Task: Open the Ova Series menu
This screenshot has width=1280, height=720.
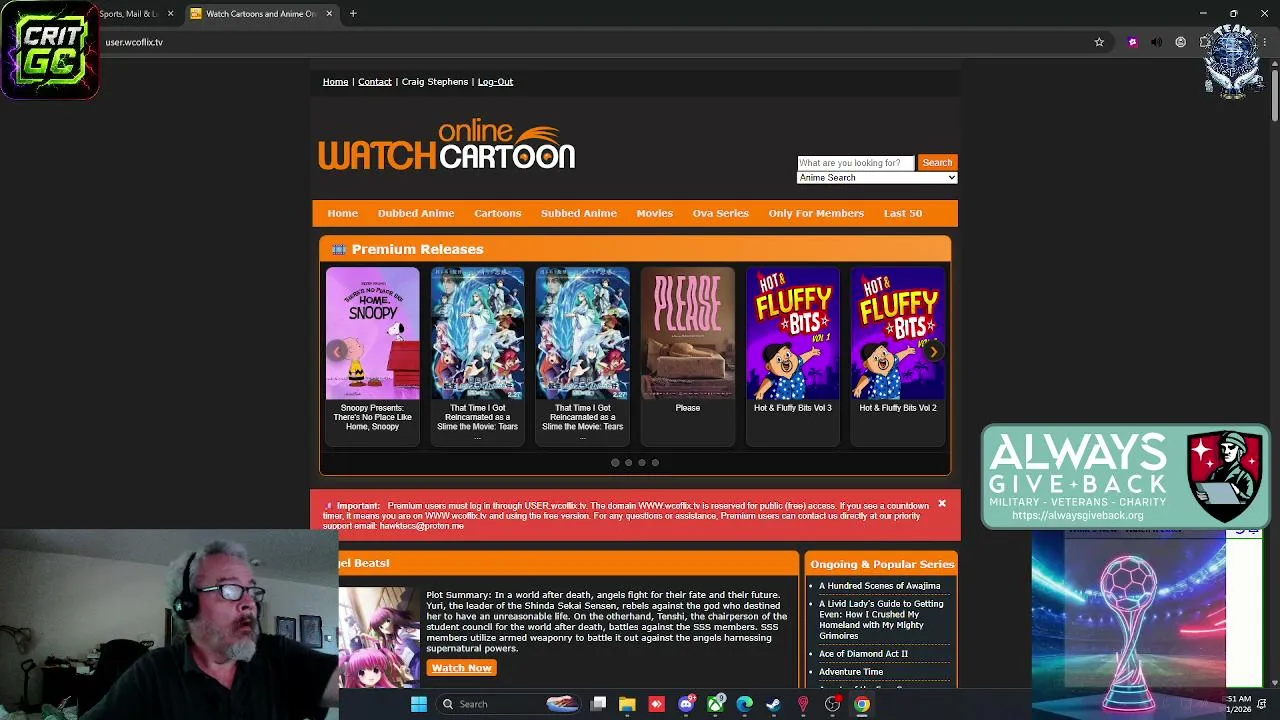Action: coord(721,213)
